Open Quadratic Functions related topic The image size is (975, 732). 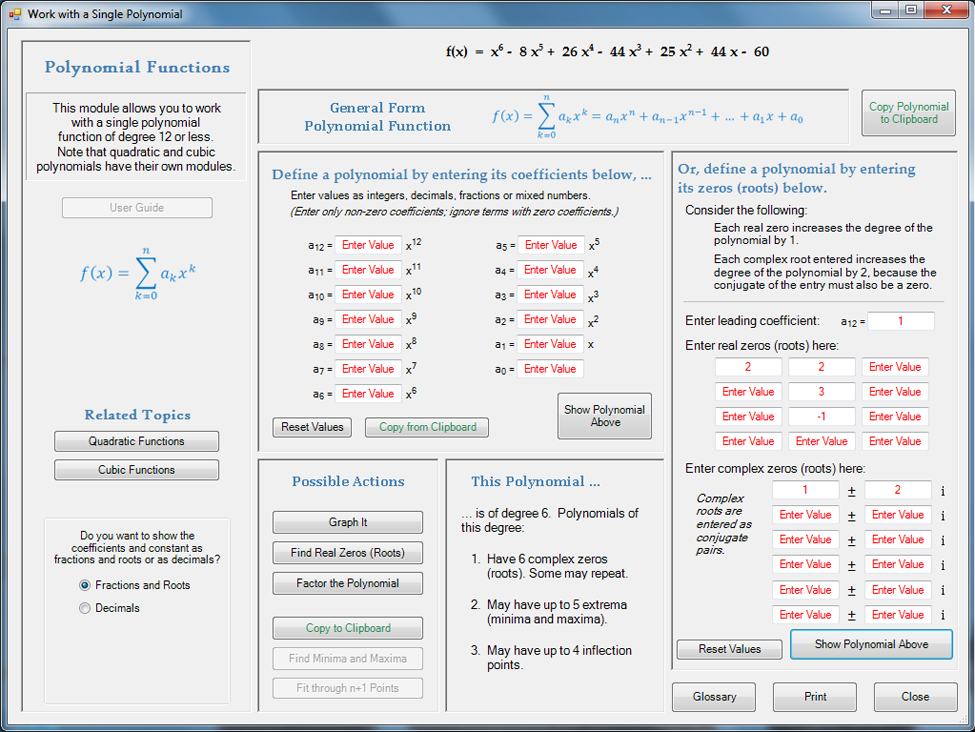click(136, 441)
